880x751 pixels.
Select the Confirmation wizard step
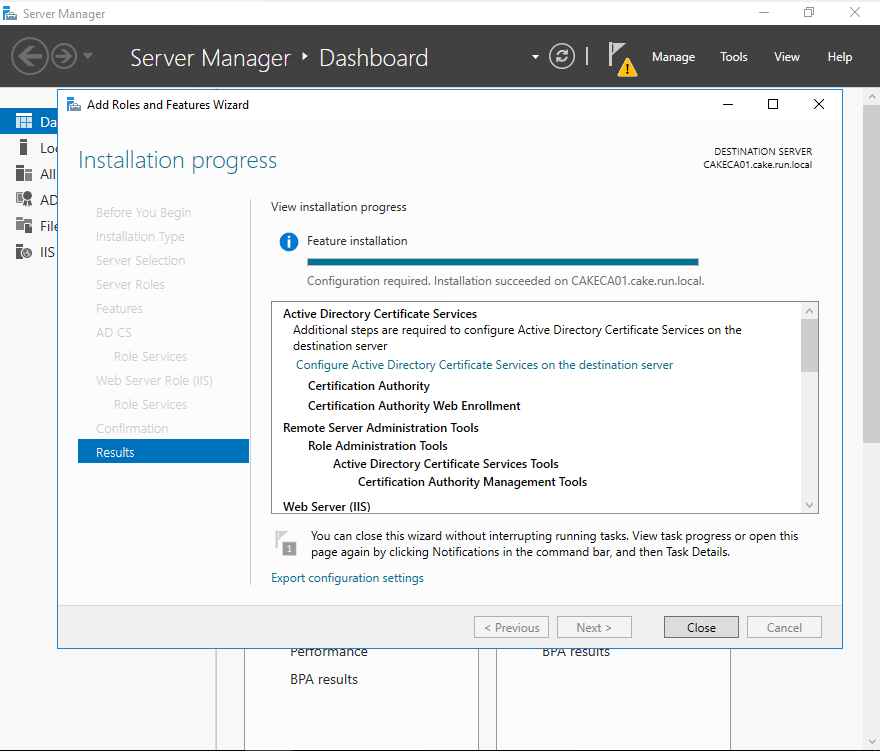(x=132, y=428)
